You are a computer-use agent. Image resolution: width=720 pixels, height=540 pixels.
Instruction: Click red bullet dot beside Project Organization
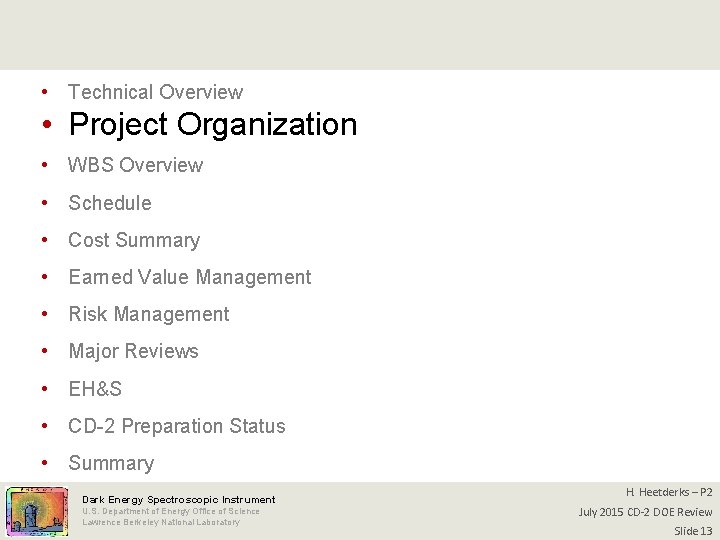(x=48, y=126)
